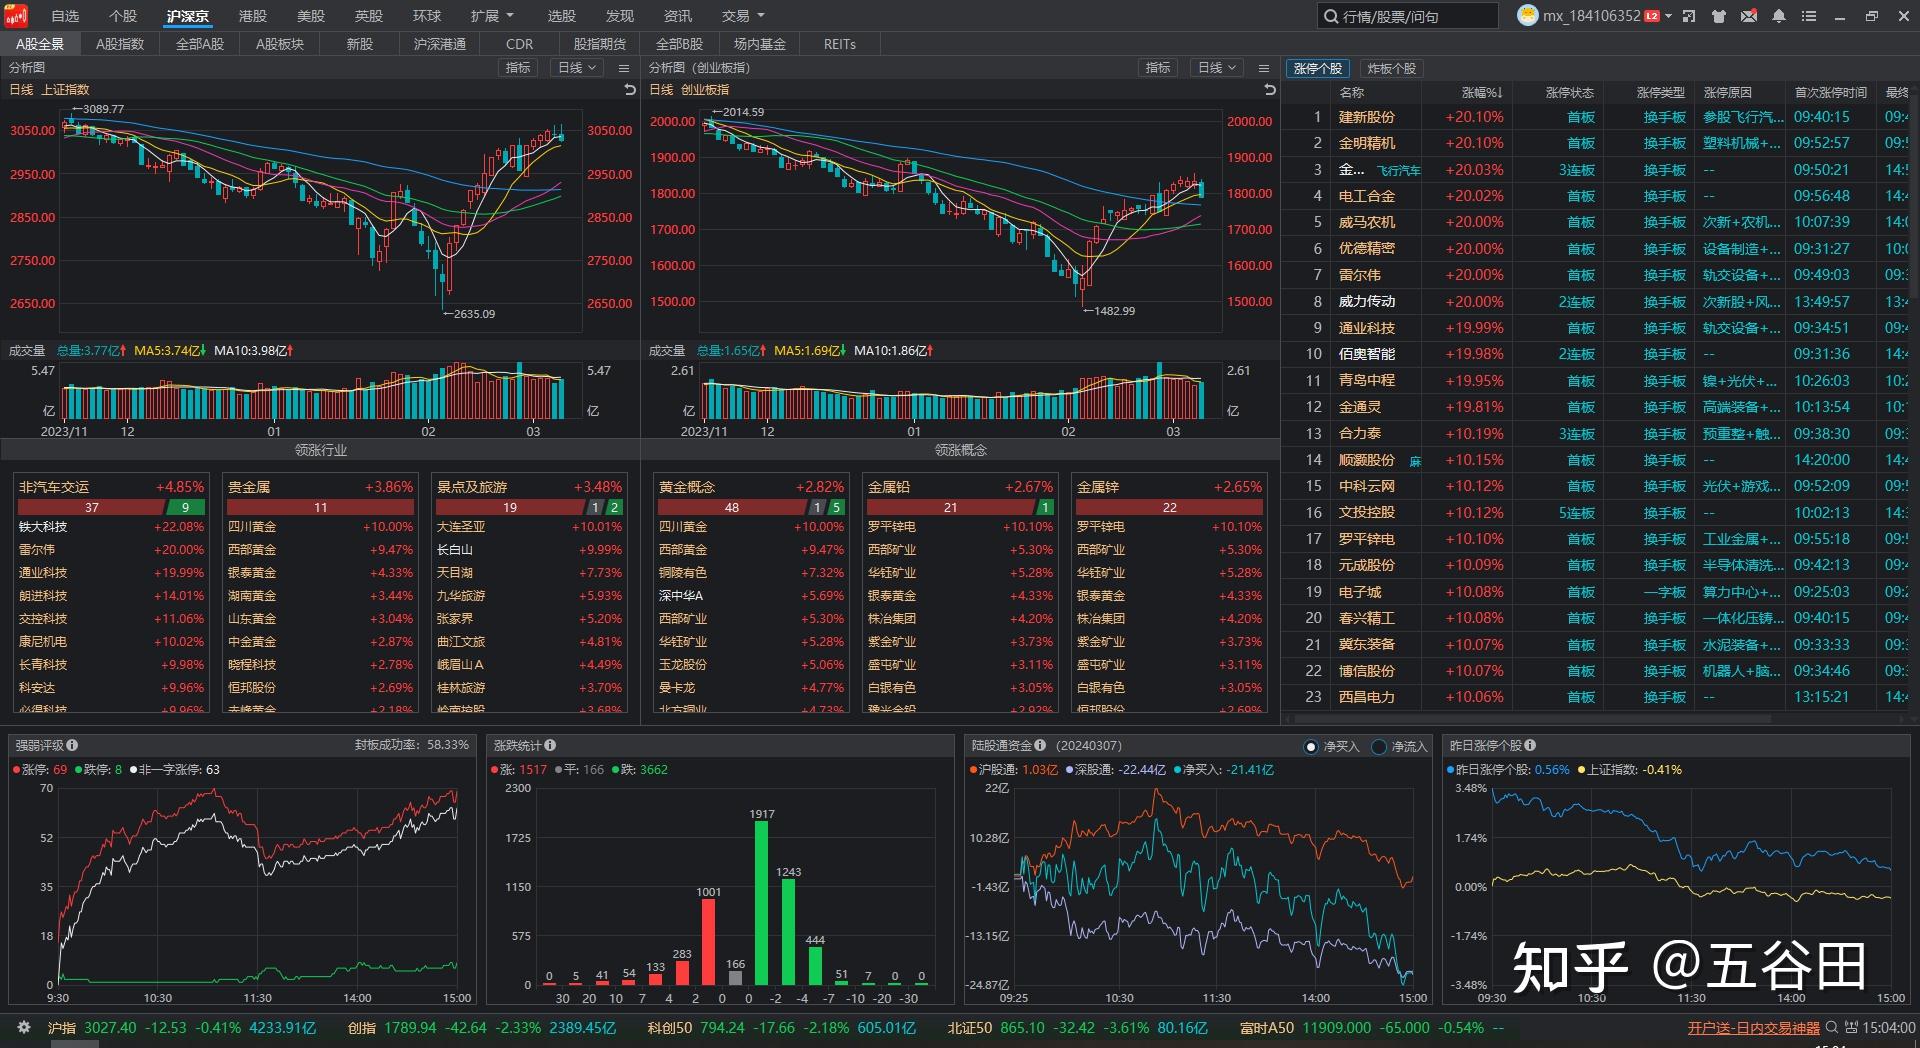Open the mail messages icon

point(1749,16)
